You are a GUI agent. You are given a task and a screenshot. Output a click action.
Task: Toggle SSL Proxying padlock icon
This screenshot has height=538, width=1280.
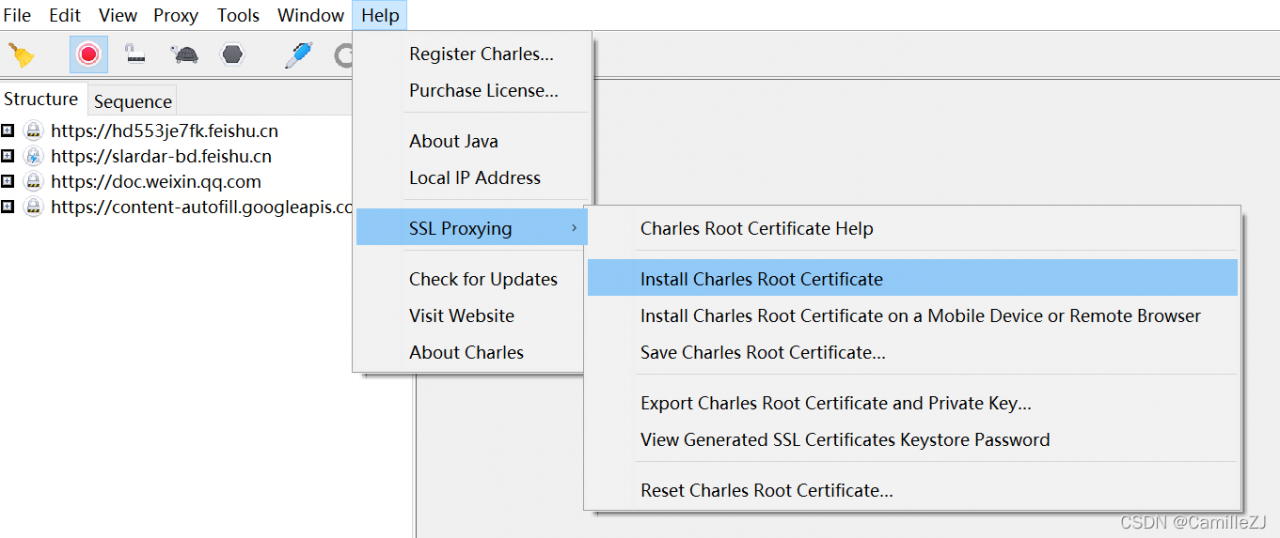(135, 54)
